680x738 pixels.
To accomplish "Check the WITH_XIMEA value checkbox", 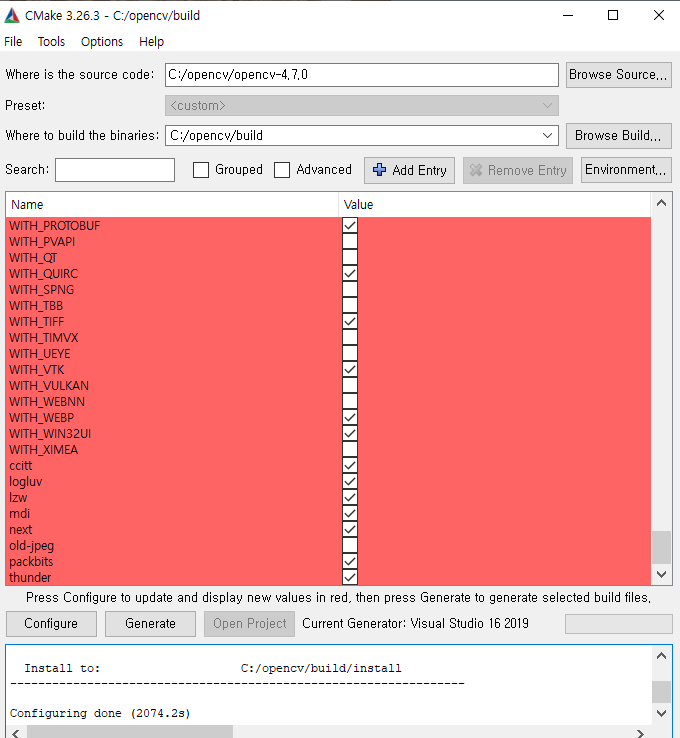I will pyautogui.click(x=350, y=449).
